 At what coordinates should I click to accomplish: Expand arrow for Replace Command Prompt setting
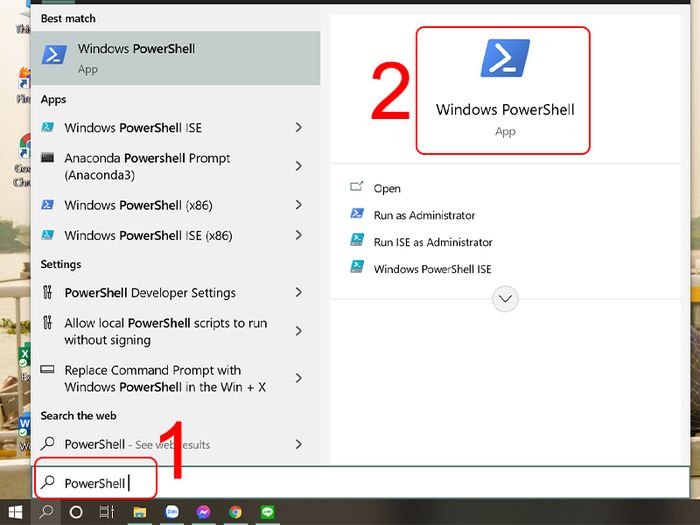(299, 378)
